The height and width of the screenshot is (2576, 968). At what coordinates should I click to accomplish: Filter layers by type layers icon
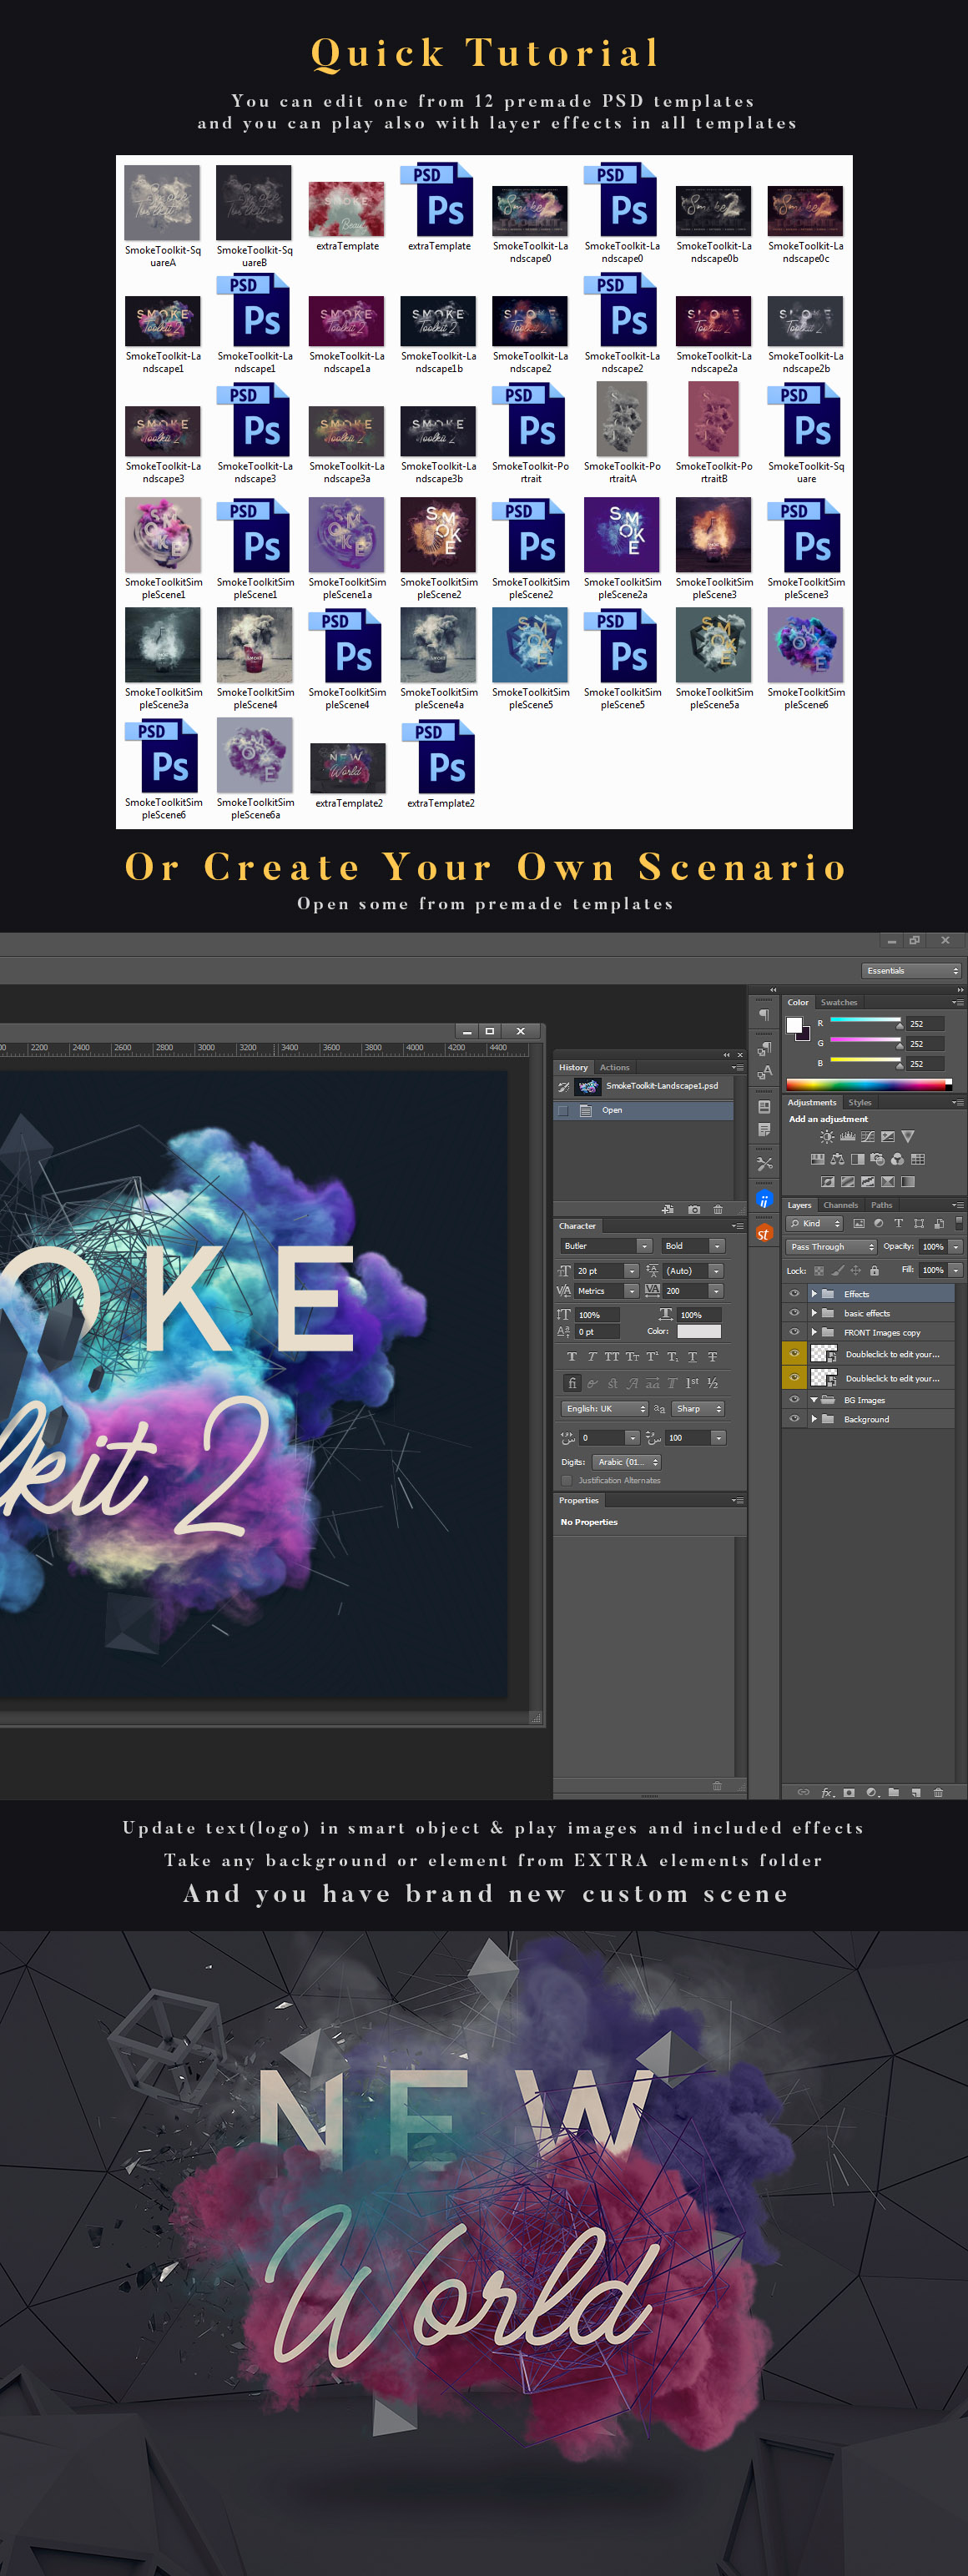point(898,1224)
